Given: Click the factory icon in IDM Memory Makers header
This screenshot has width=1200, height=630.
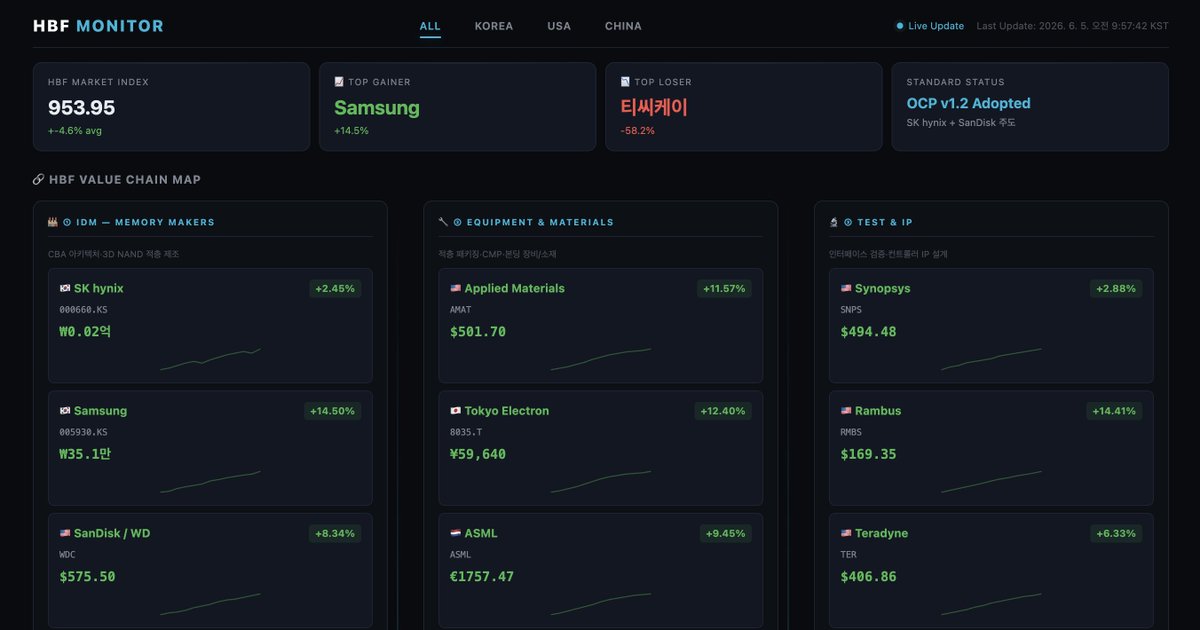Looking at the screenshot, I should (x=53, y=222).
